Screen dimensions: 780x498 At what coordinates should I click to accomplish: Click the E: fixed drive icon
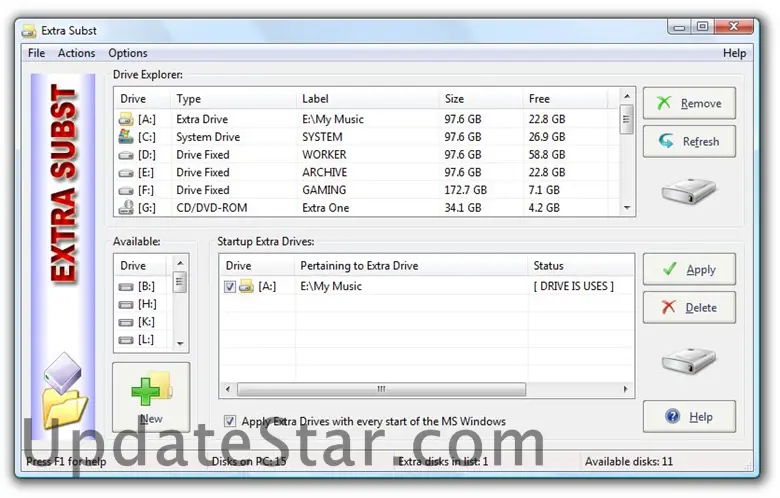coord(126,173)
